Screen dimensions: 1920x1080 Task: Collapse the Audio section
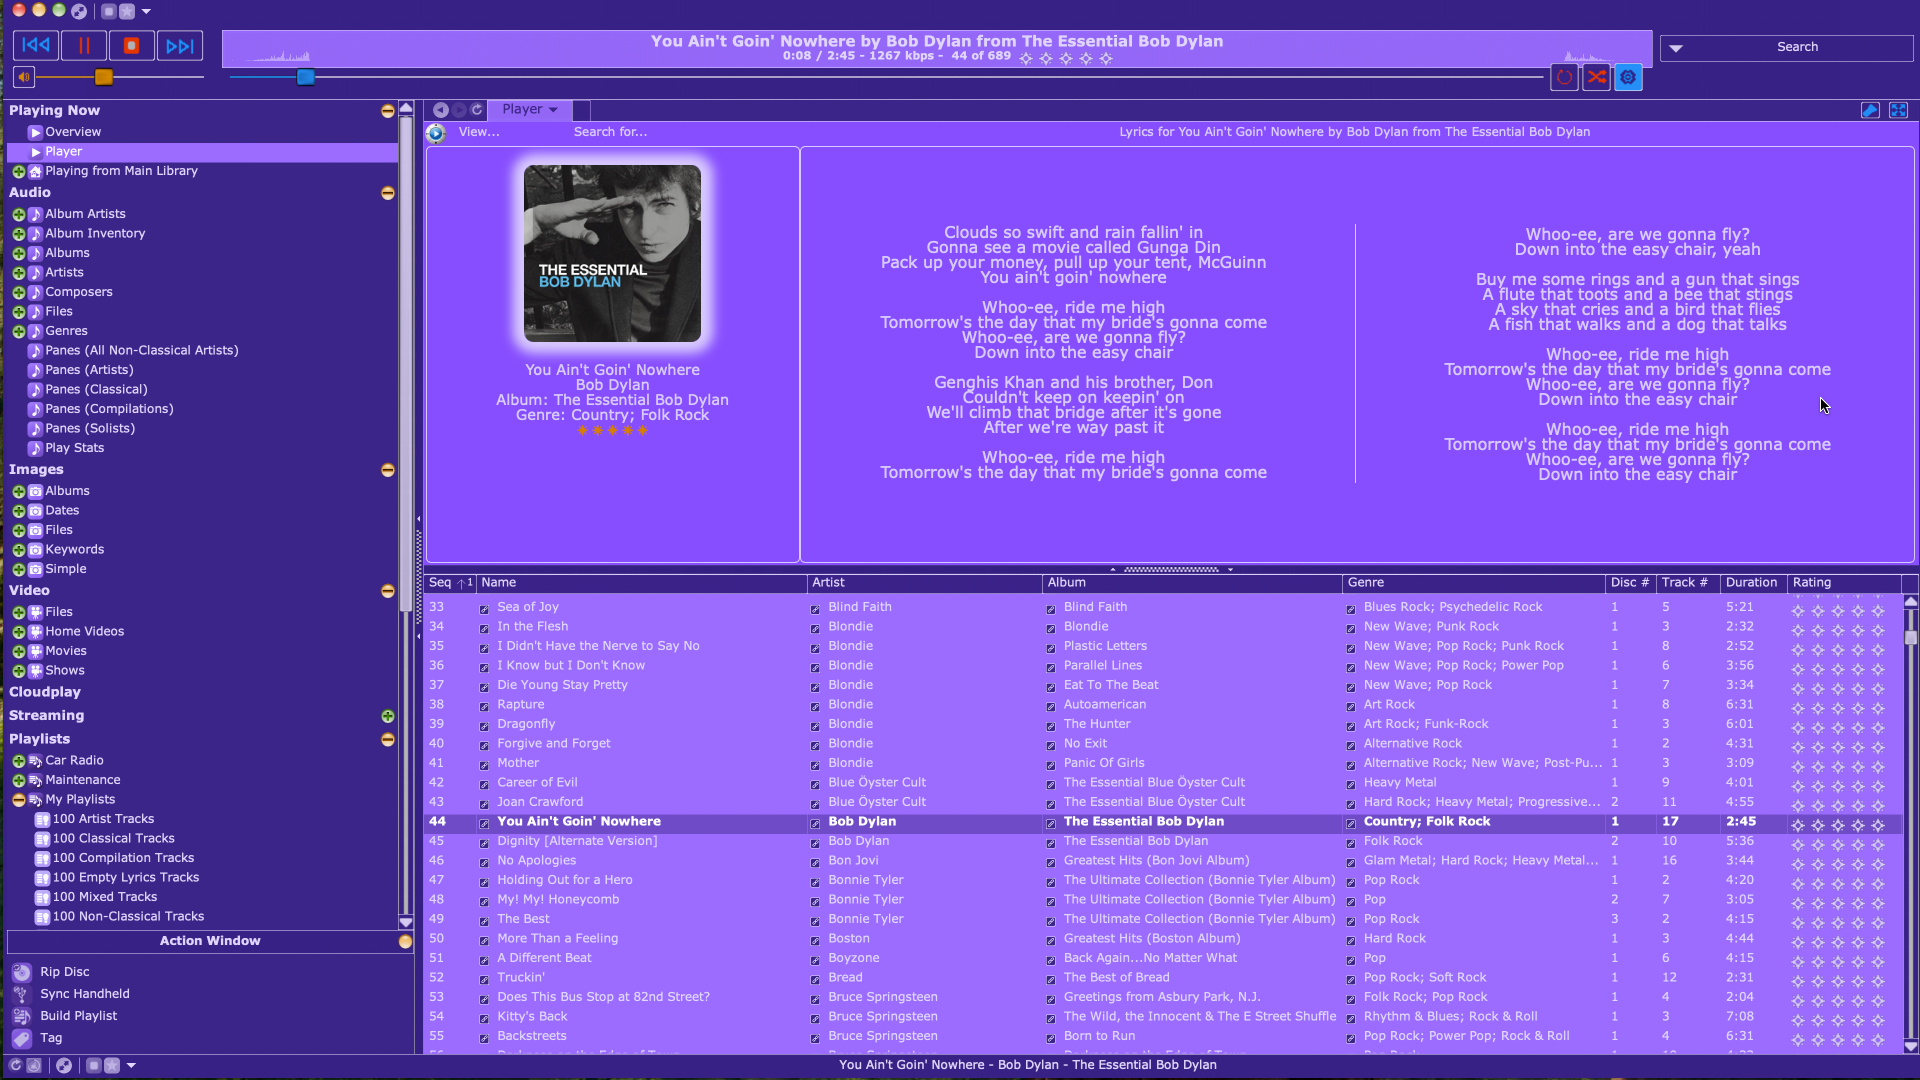coord(388,194)
